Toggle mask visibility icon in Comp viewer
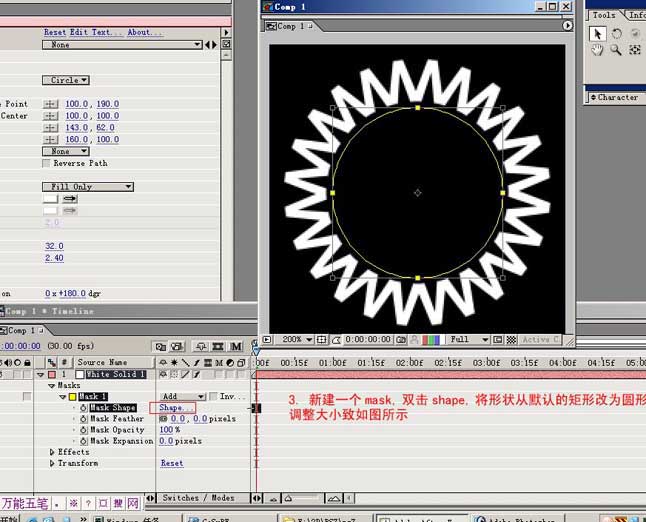Image resolution: width=646 pixels, height=522 pixels. click(x=336, y=339)
